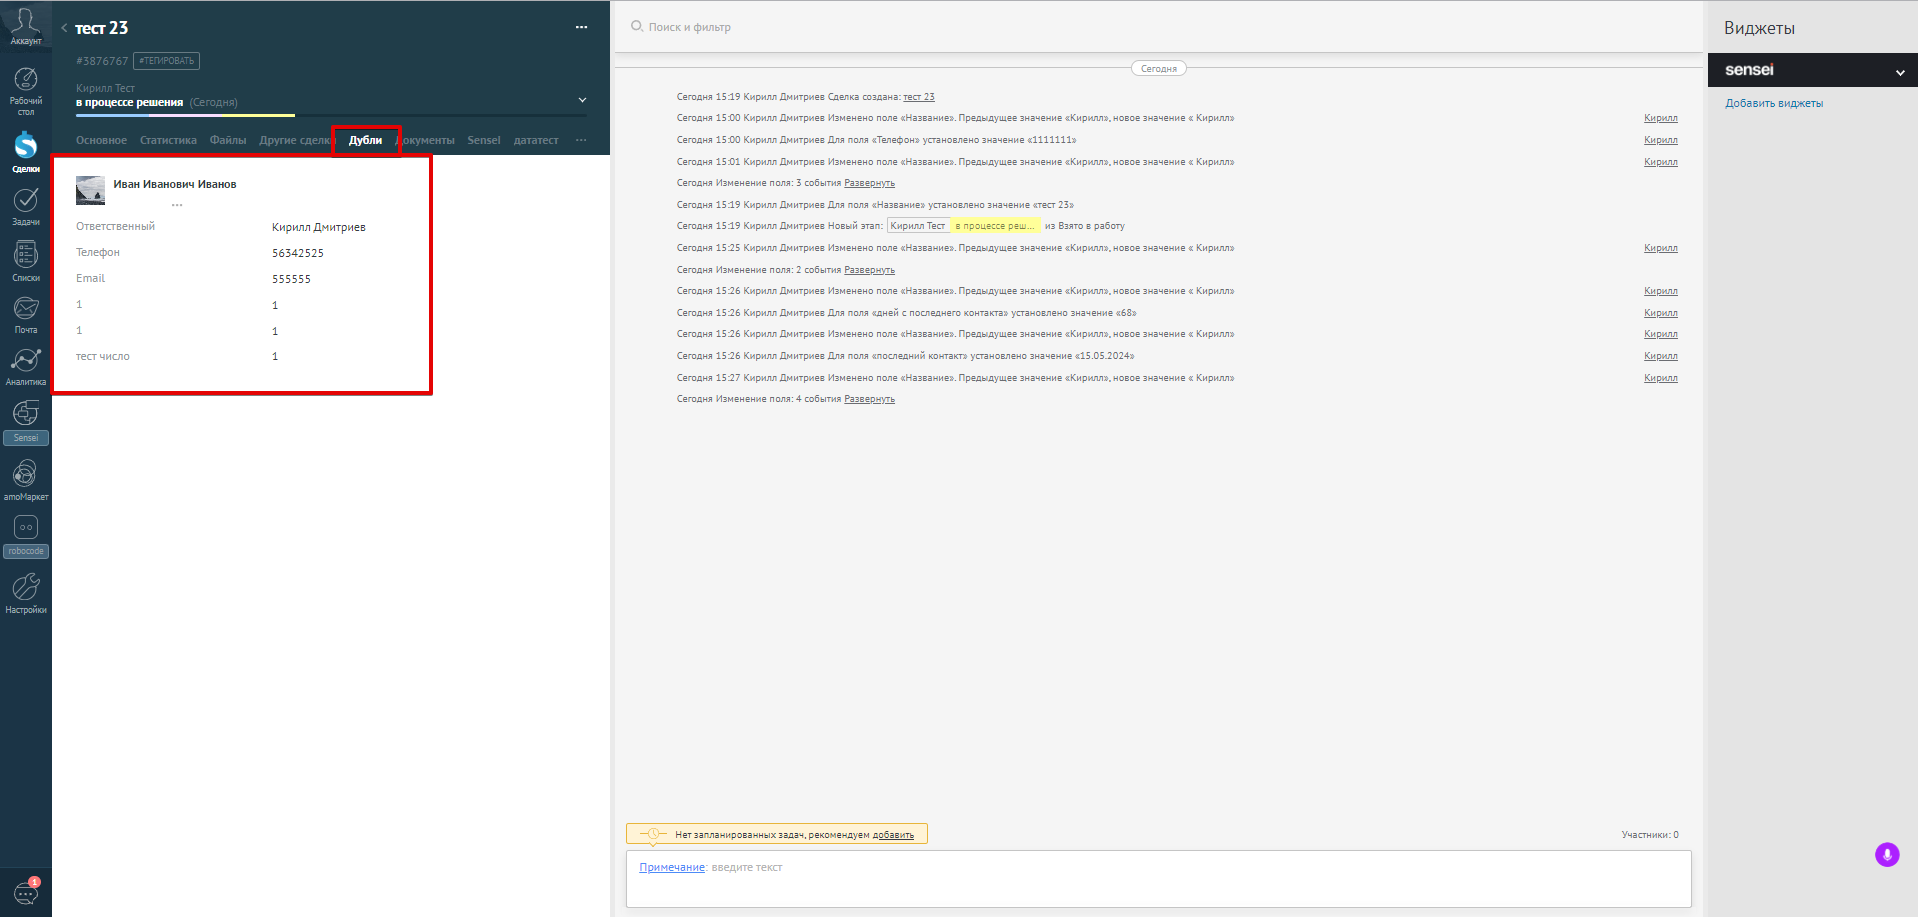The image size is (1918, 917).
Task: Expand the pipeline stage dropdown
Action: point(582,100)
